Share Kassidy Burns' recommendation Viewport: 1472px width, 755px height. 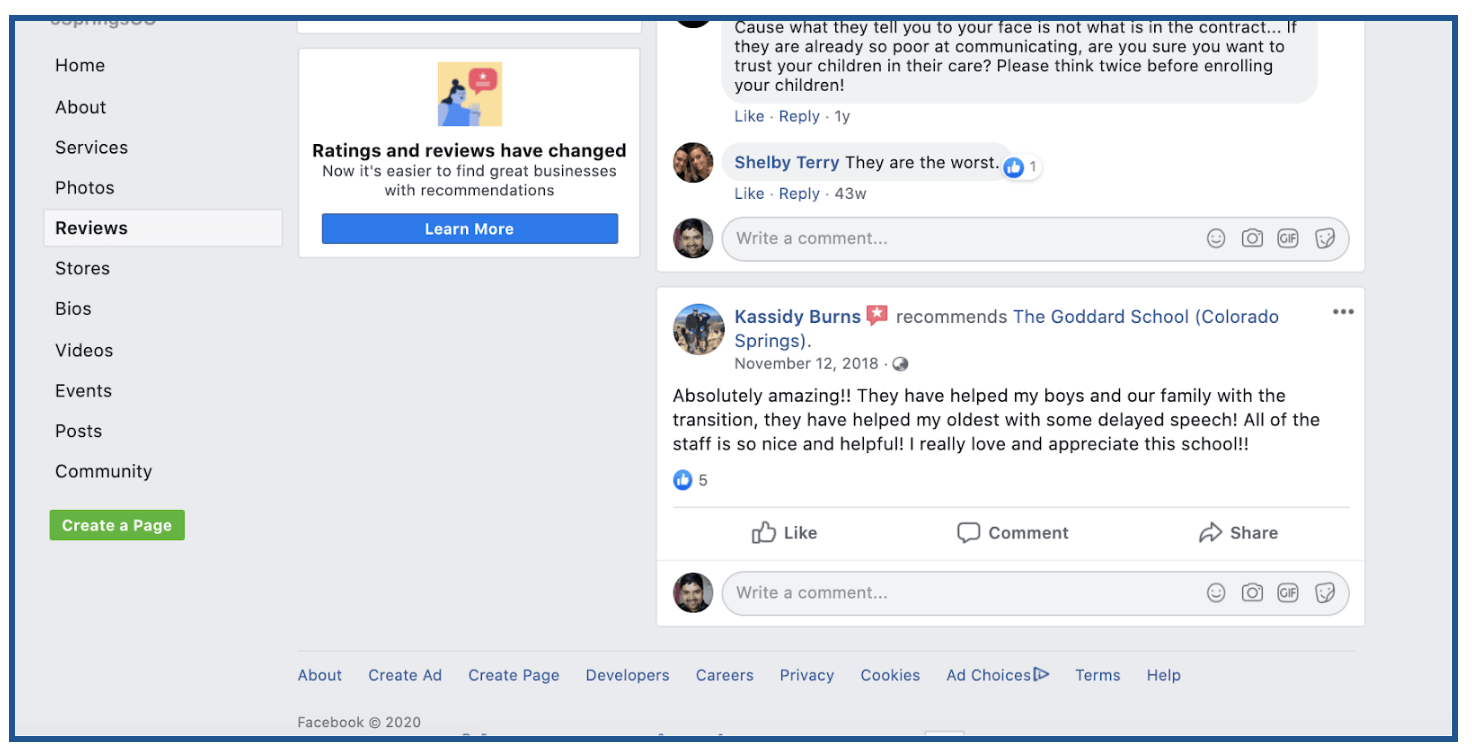pos(1238,533)
